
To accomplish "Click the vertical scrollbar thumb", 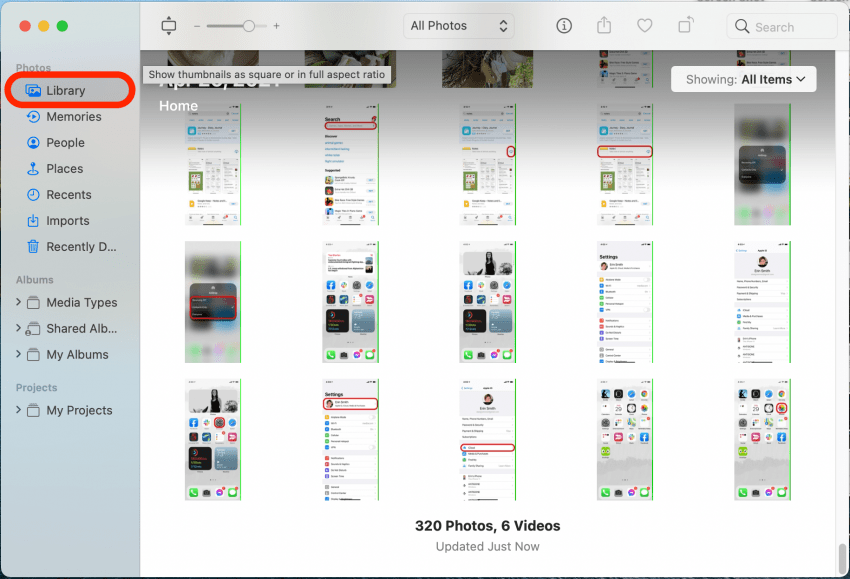I will tap(842, 557).
